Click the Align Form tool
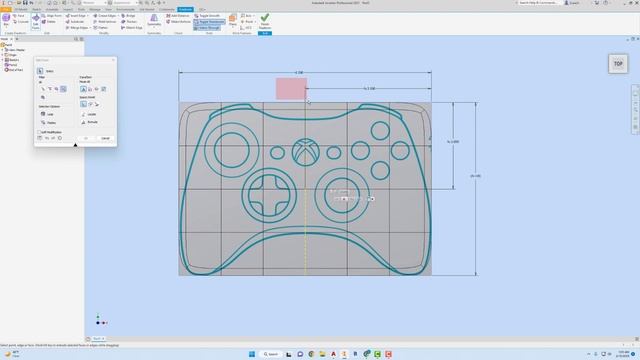640x360 pixels. coord(51,16)
